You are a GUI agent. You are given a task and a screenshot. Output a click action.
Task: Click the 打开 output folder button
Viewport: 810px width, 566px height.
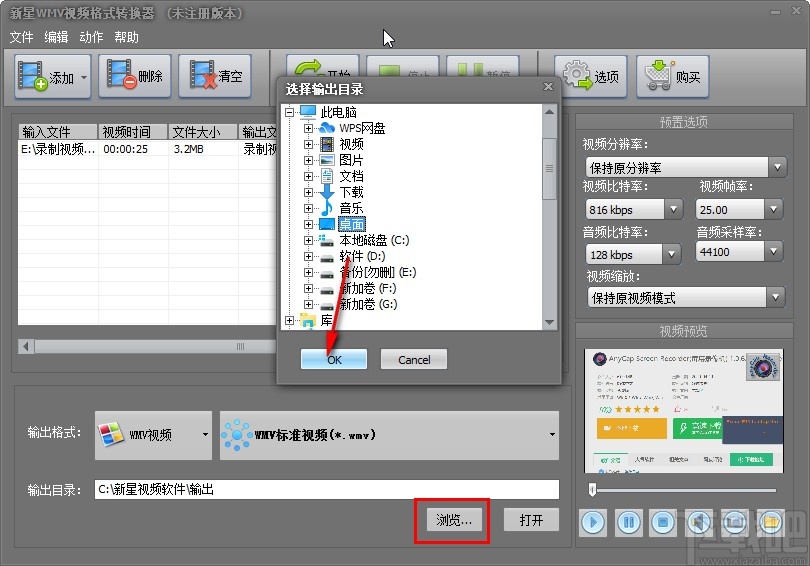531,520
